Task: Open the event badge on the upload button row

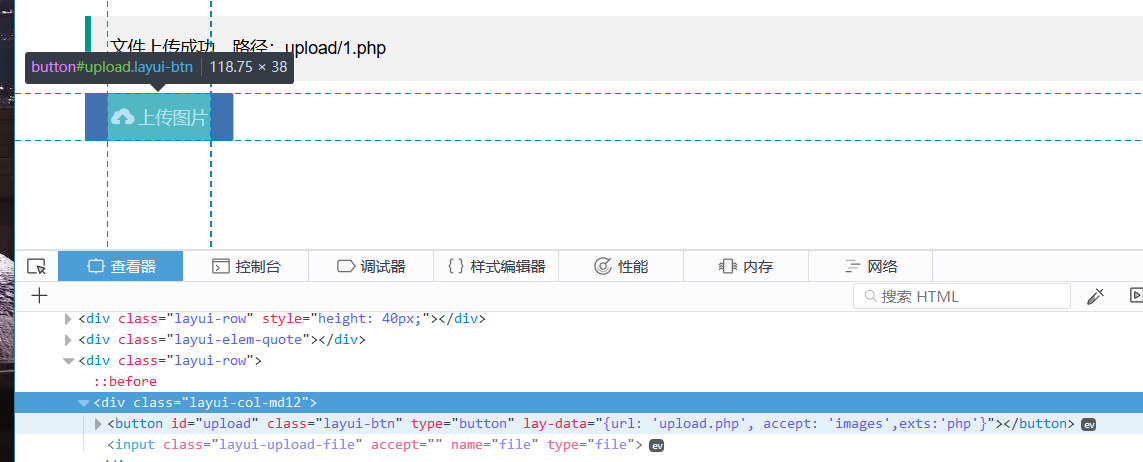Action: point(1088,424)
